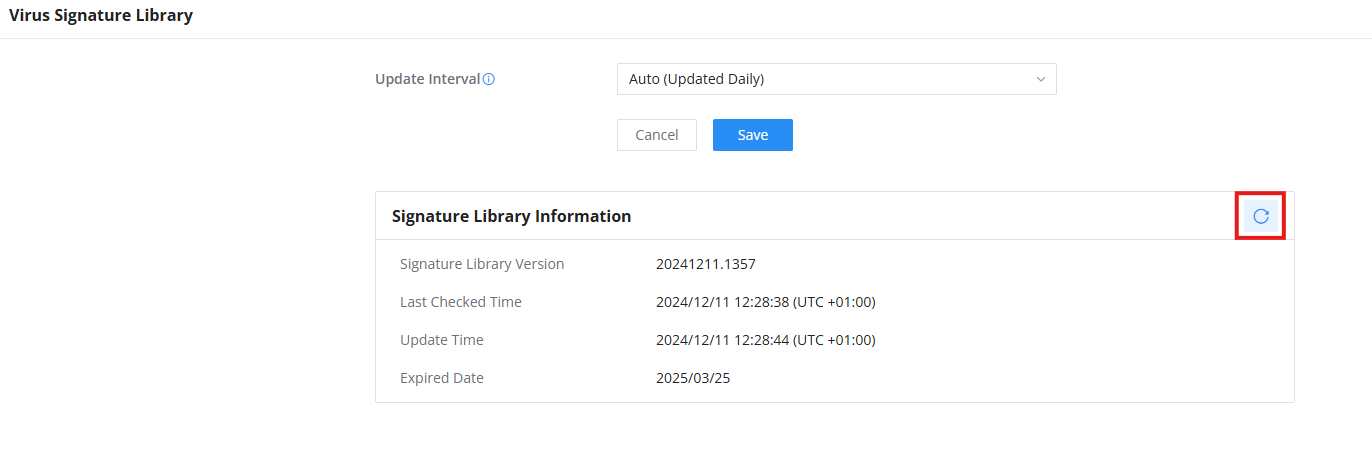Click the 'Update Time' label
The image size is (1372, 455).
tap(442, 340)
